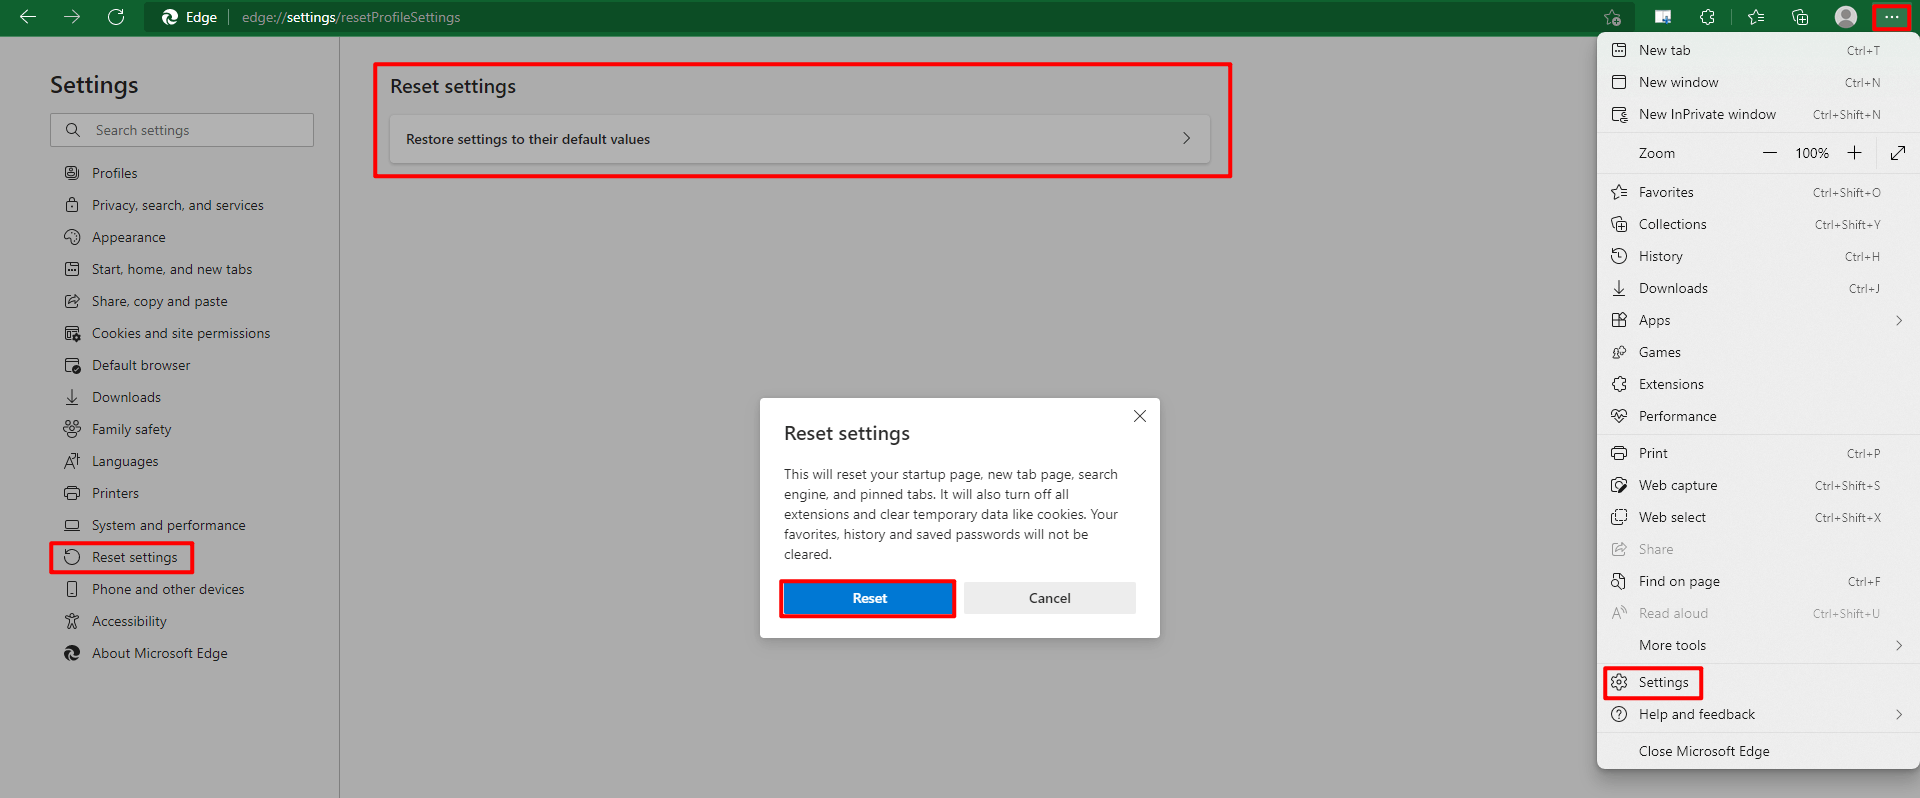This screenshot has width=1920, height=798.
Task: Add this page to favorites star icon
Action: tap(1612, 17)
